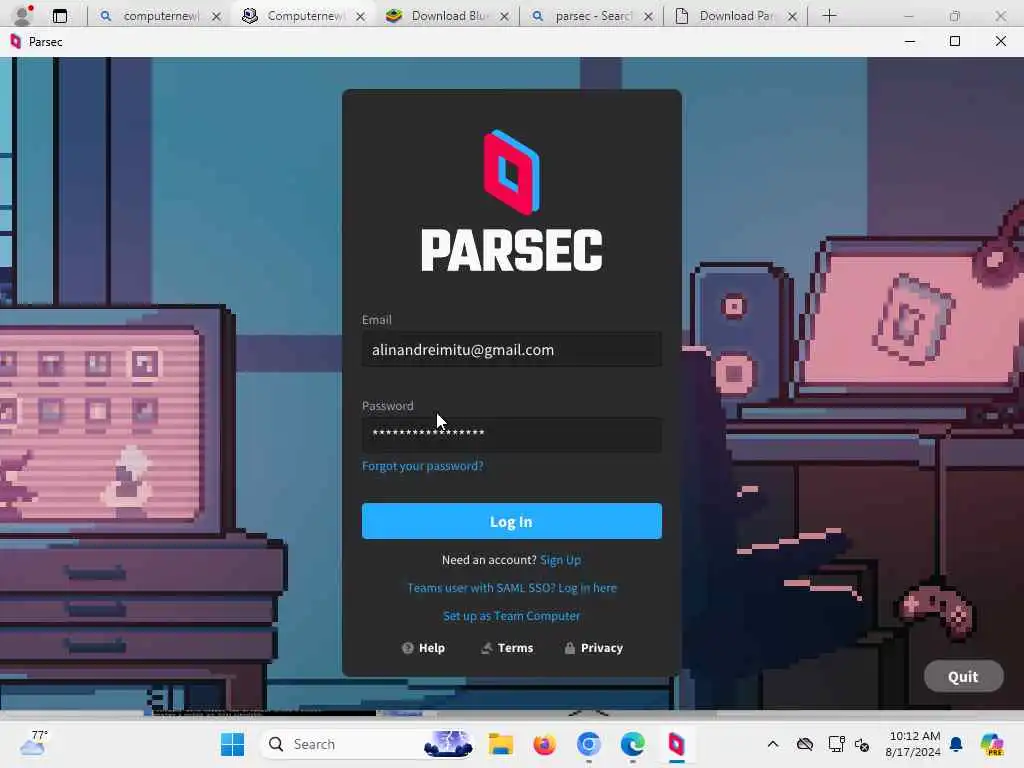The image size is (1024, 768).
Task: Launch Firefox from the taskbar
Action: (544, 744)
